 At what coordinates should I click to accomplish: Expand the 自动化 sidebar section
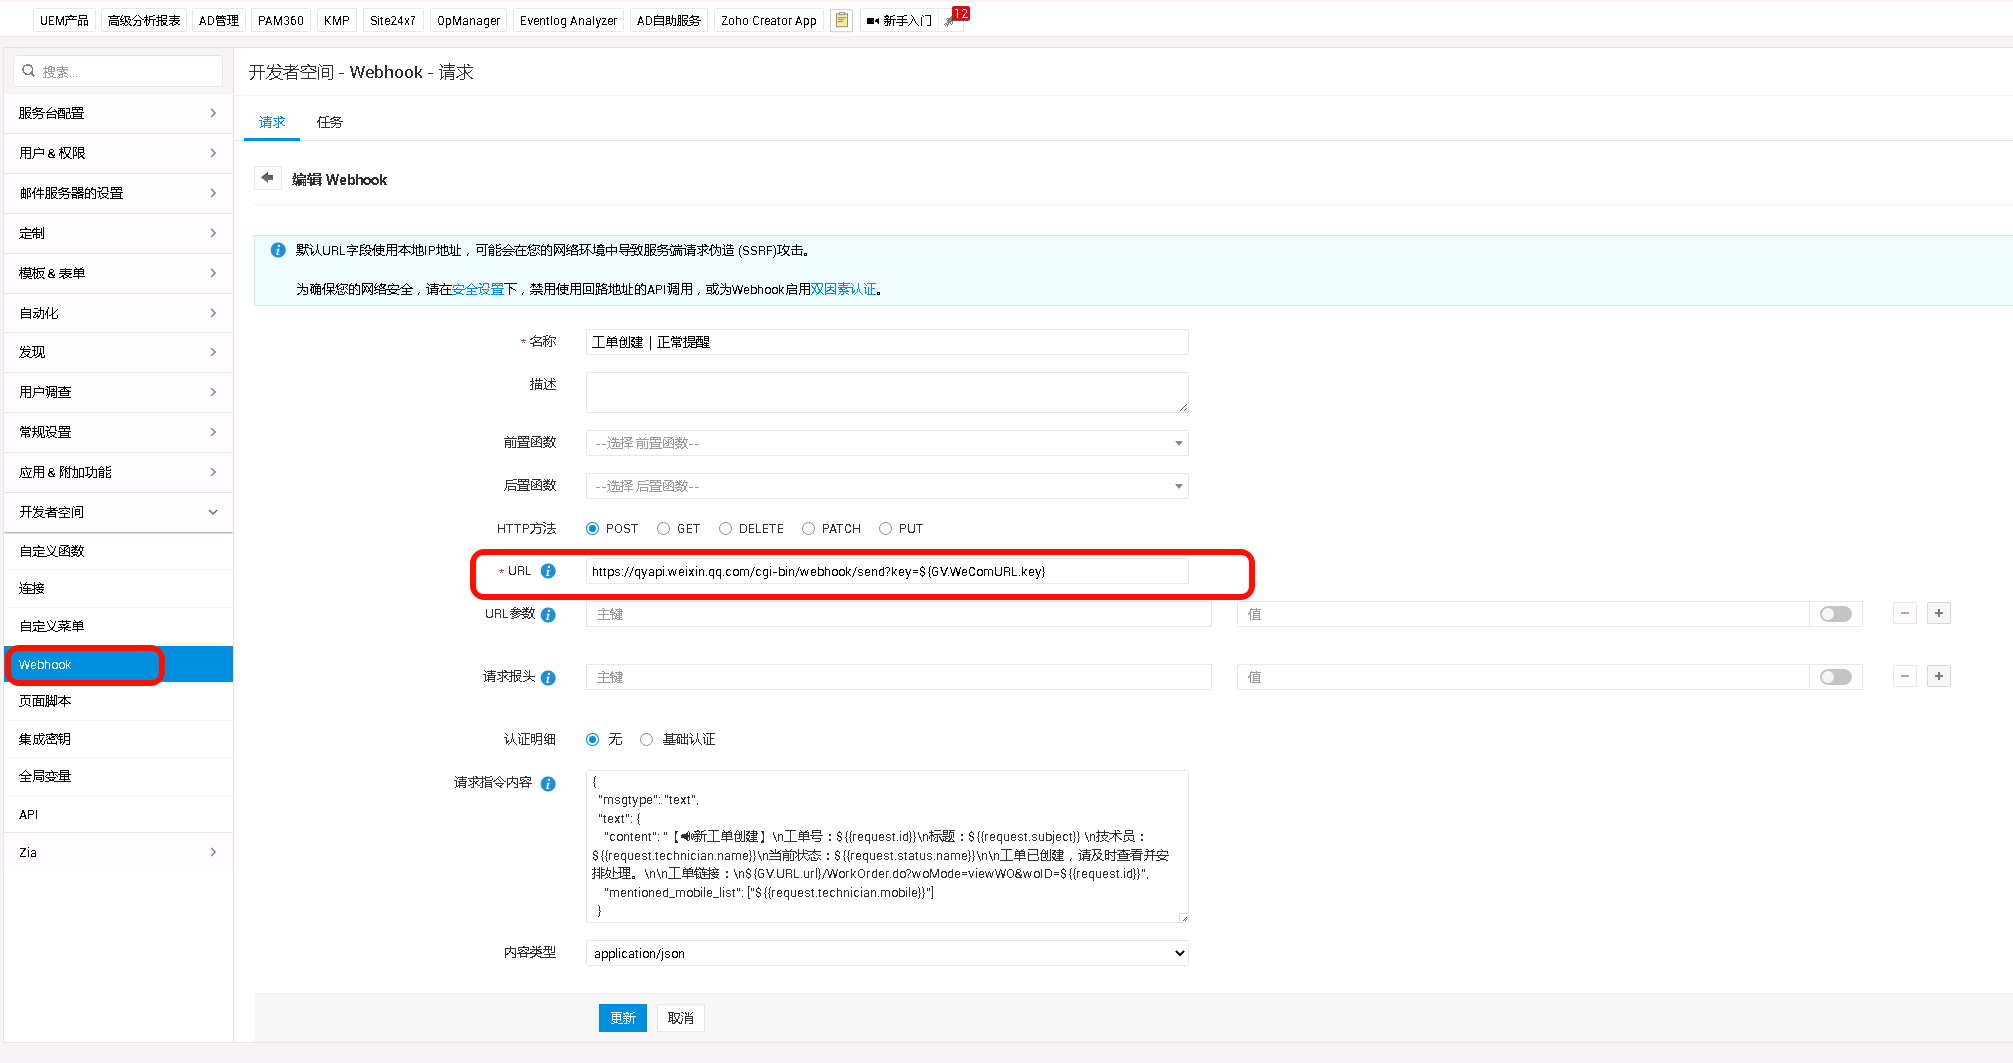(118, 313)
